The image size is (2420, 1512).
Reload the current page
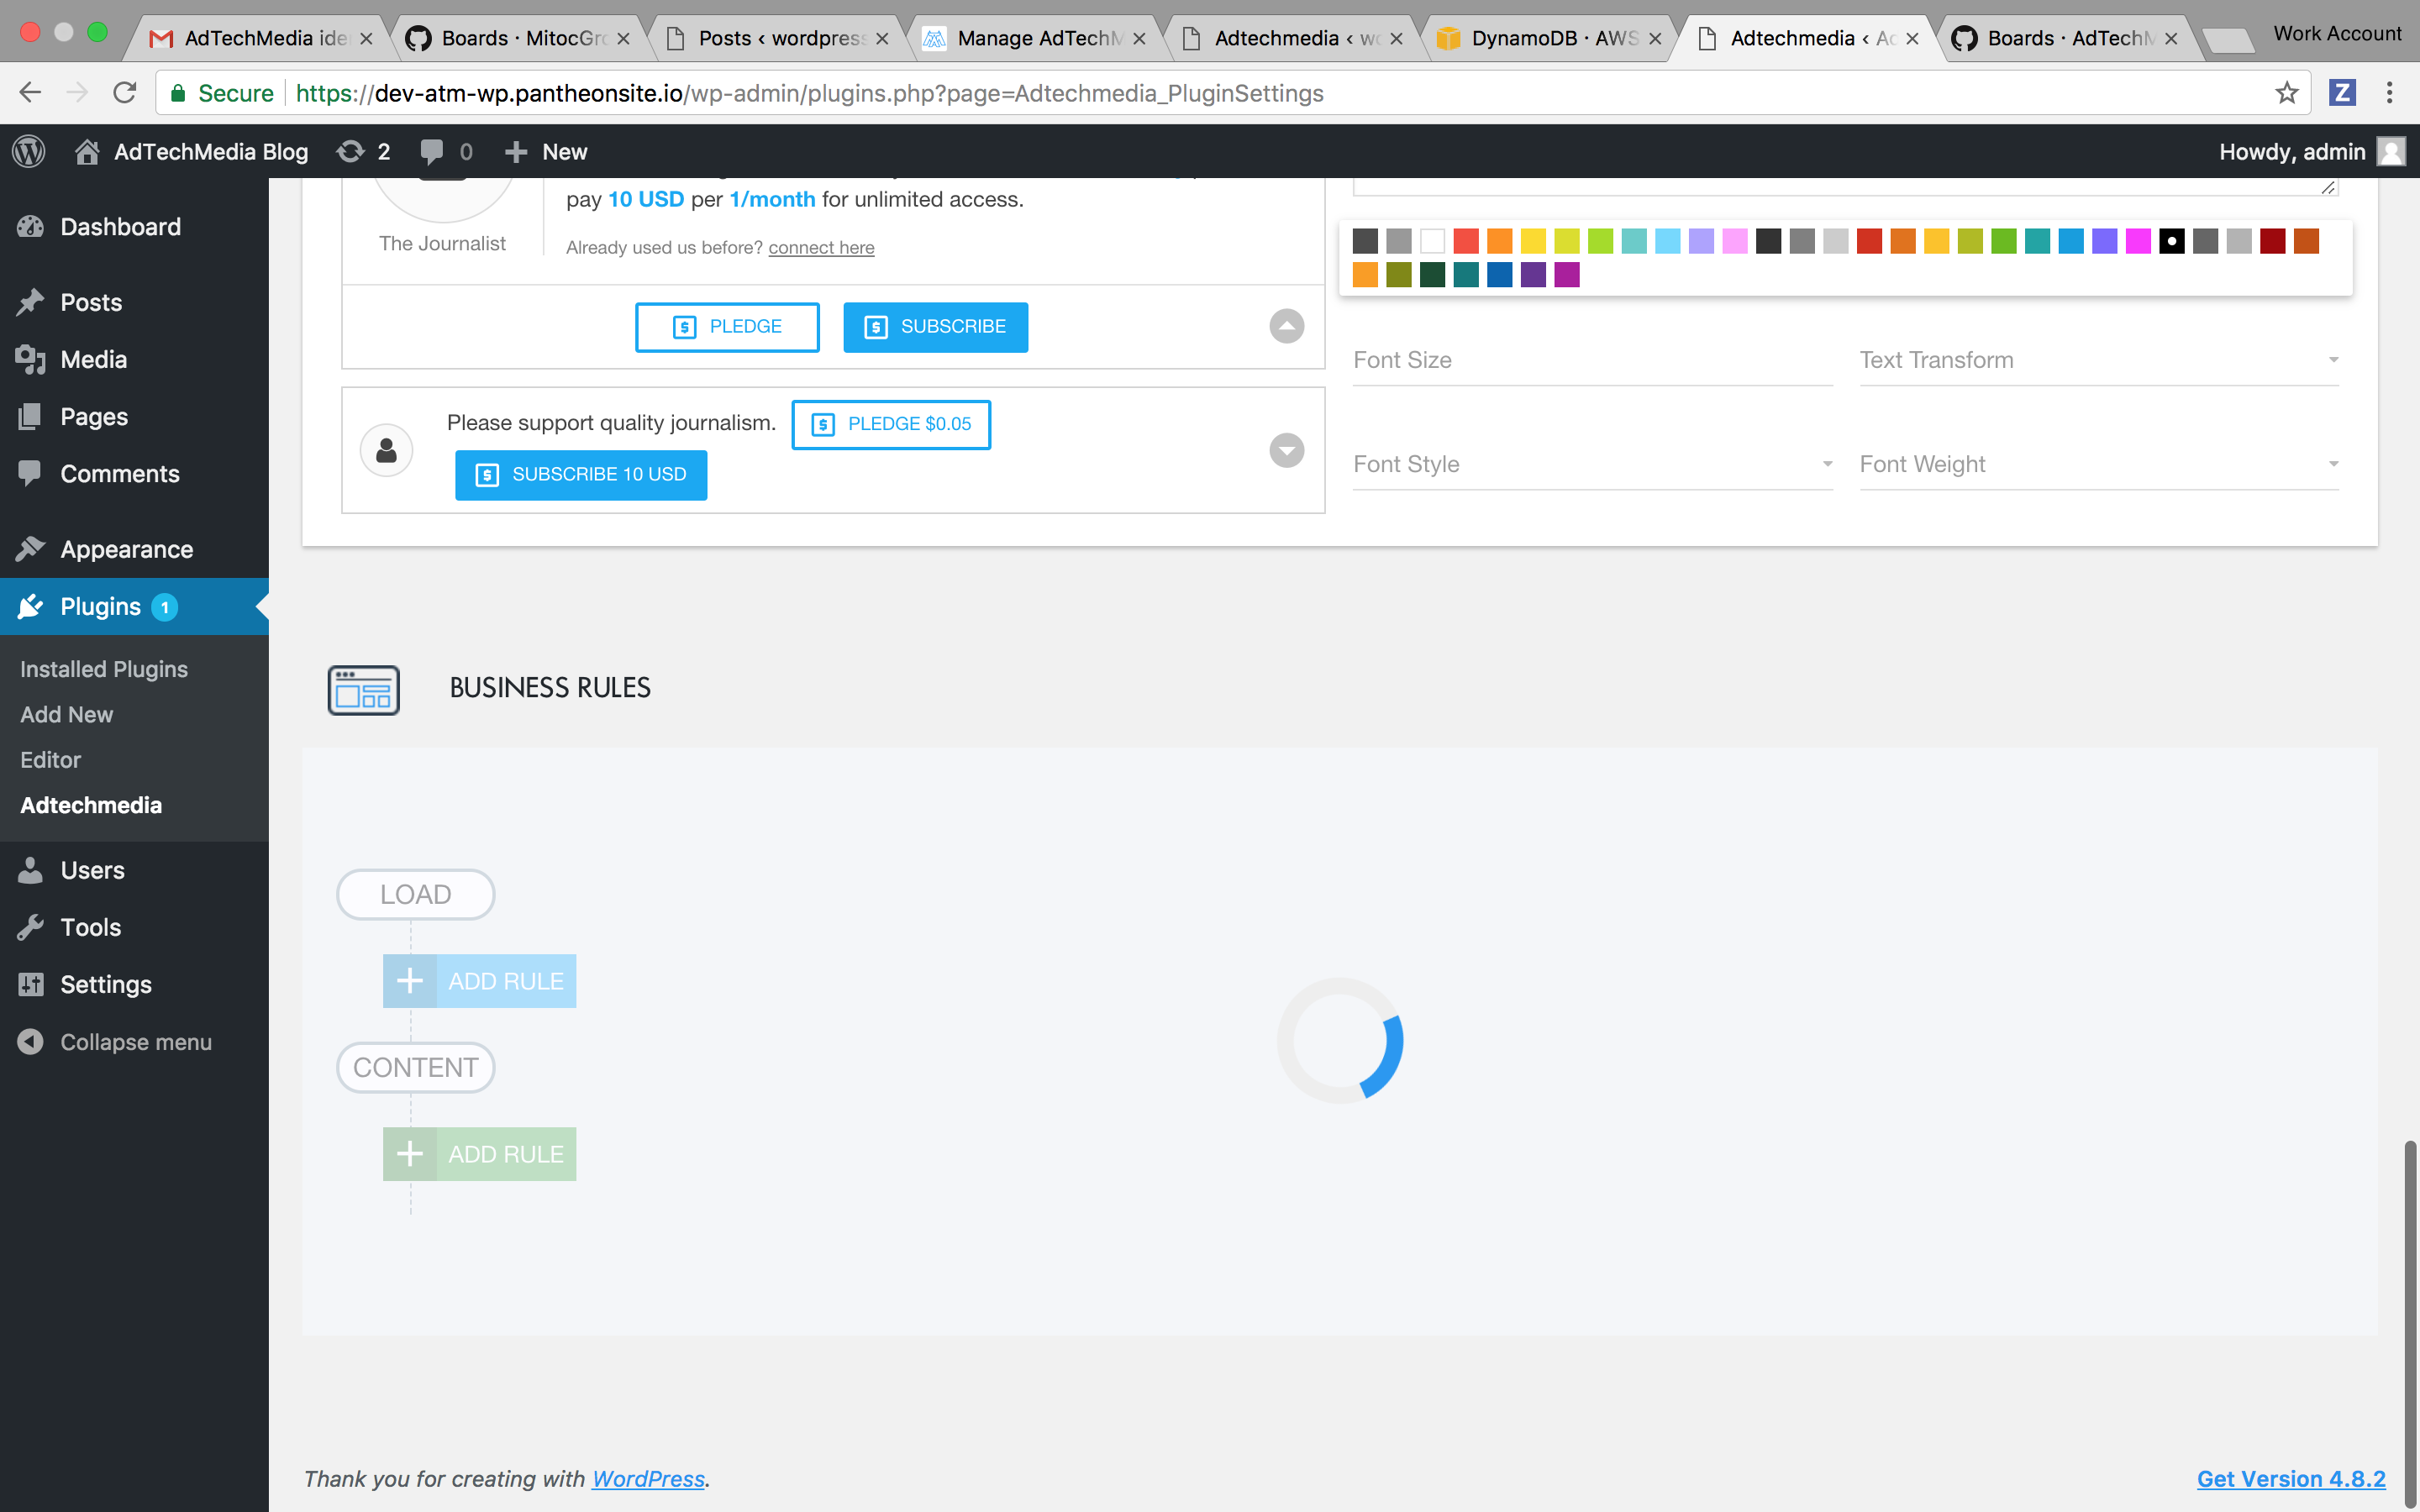pyautogui.click(x=124, y=93)
